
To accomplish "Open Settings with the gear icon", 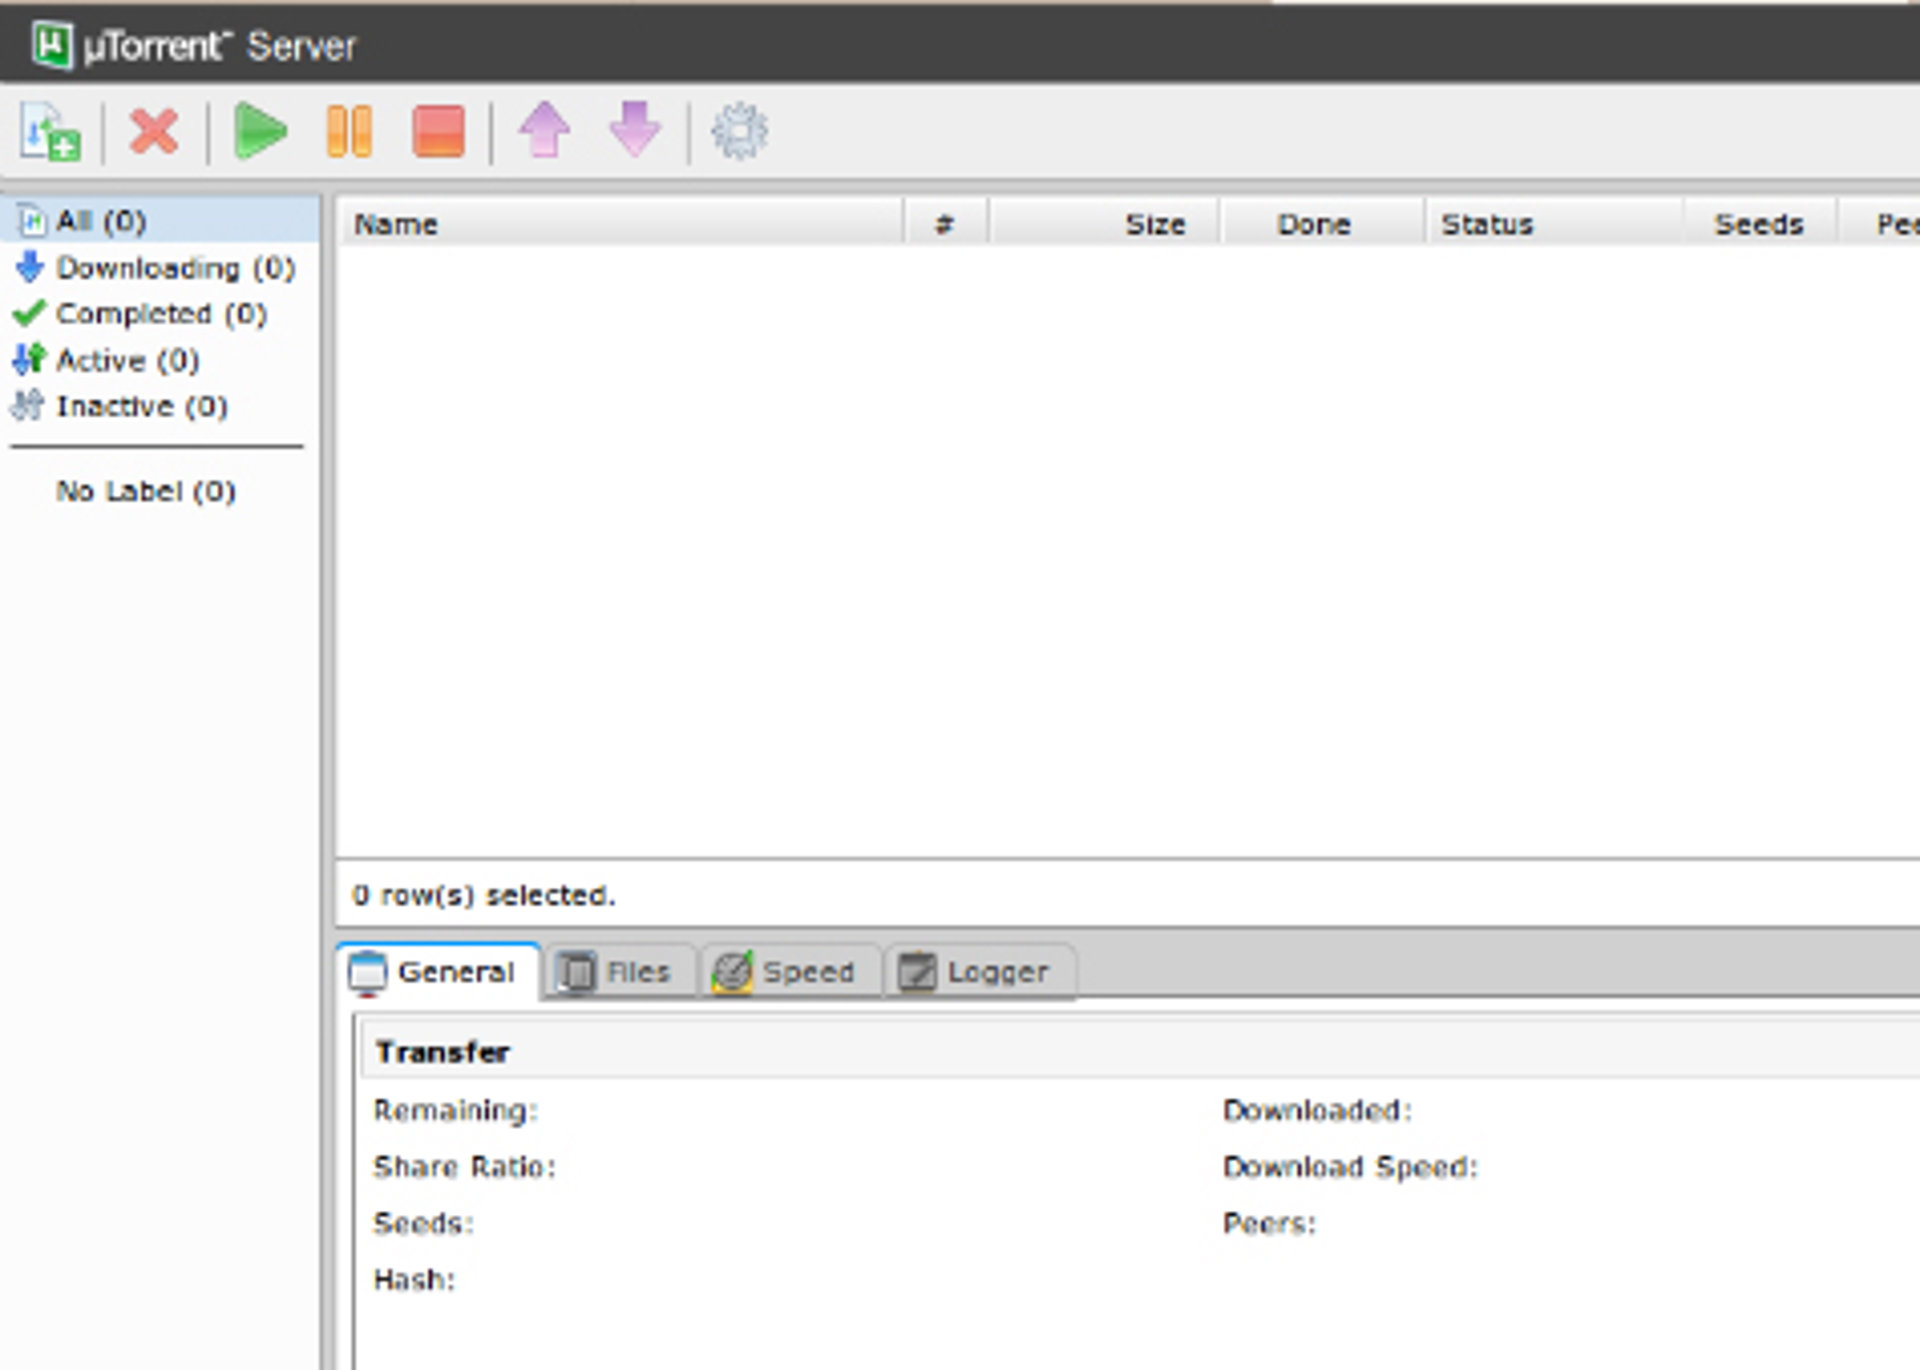I will (739, 132).
